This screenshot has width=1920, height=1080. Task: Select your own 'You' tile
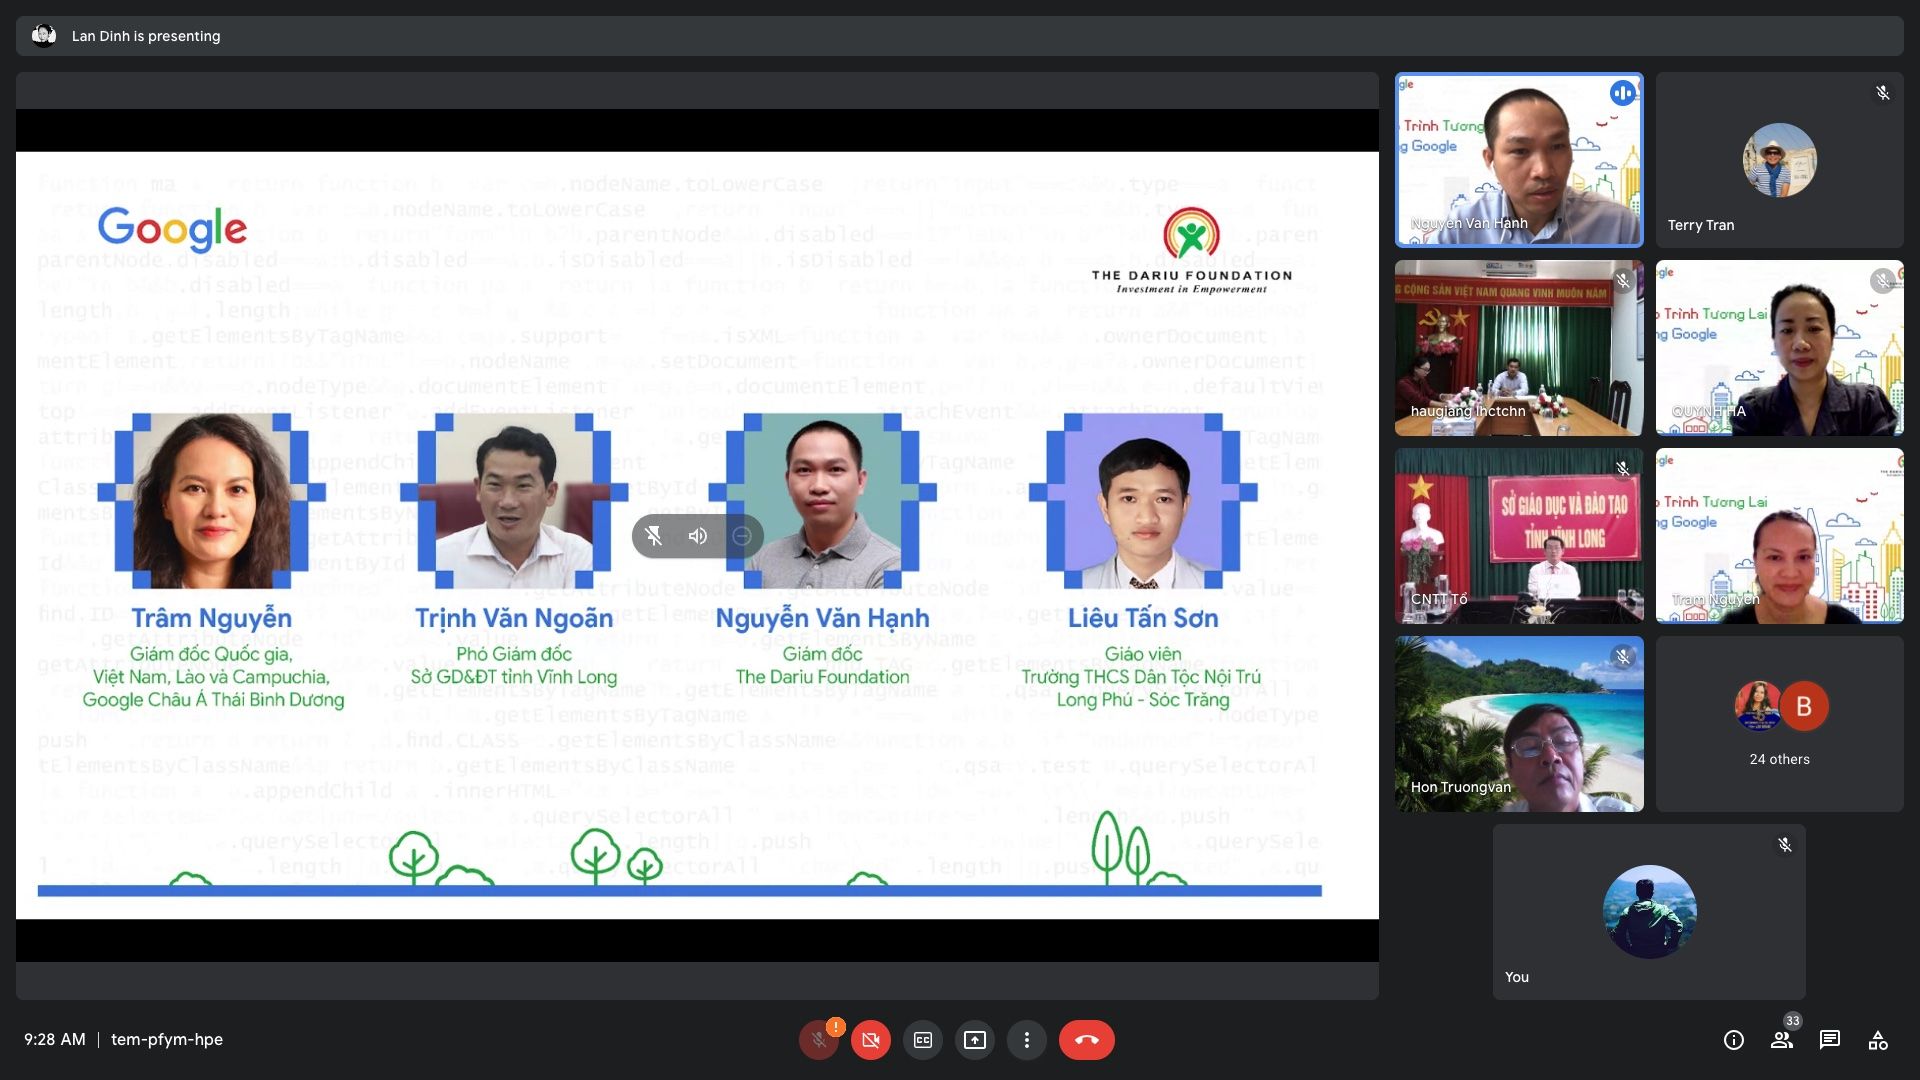pyautogui.click(x=1649, y=912)
